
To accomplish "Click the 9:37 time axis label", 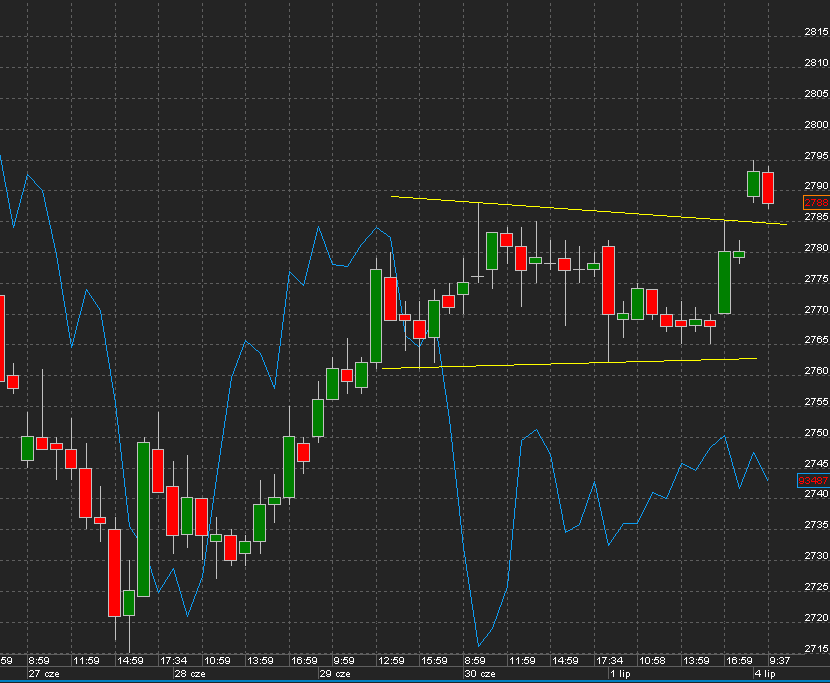I will point(779,661).
